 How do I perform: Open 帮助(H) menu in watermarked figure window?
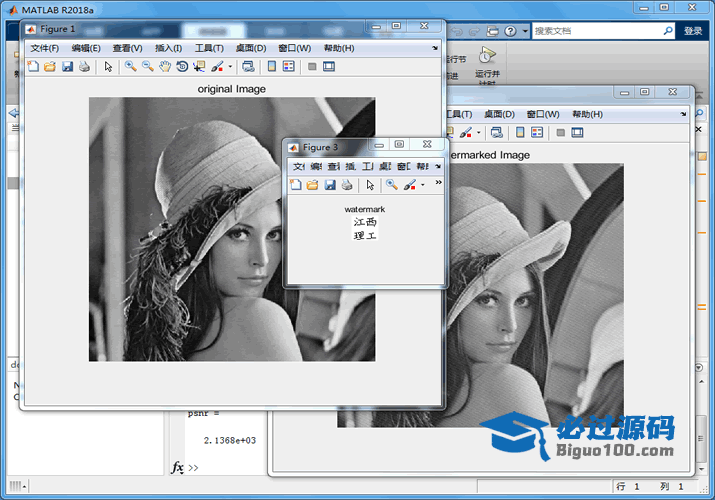[x=587, y=114]
